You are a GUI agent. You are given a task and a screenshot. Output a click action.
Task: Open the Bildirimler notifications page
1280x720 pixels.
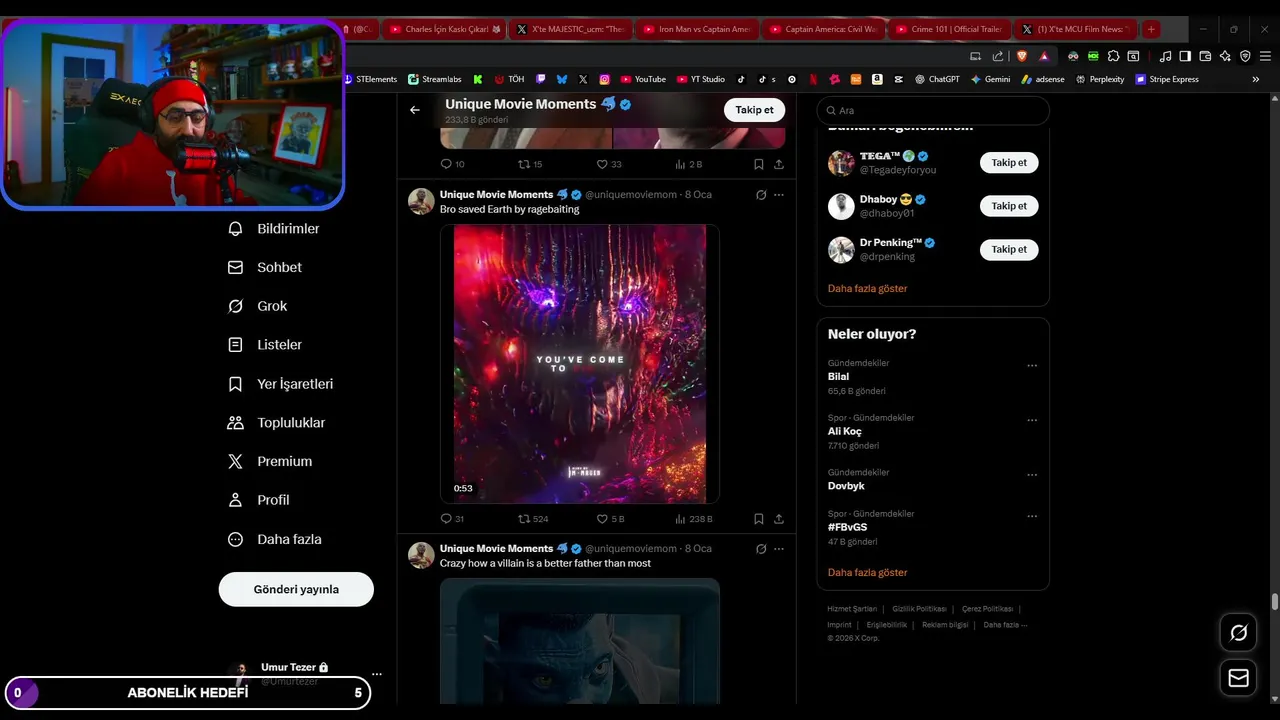(274, 229)
